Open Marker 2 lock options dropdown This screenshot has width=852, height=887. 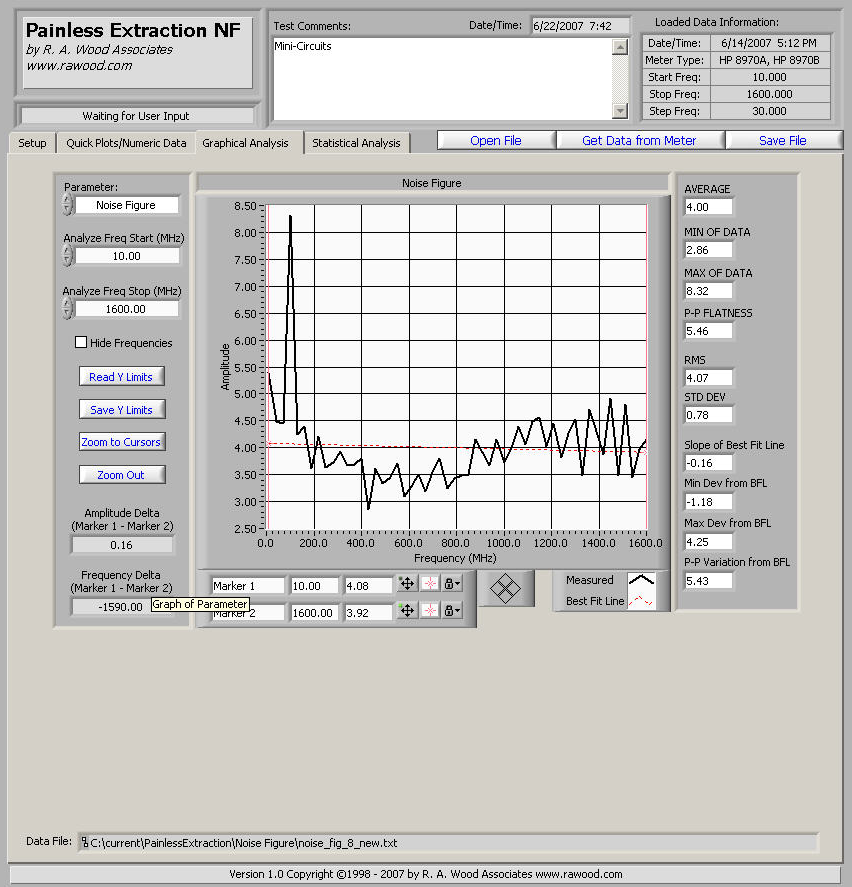pos(453,611)
